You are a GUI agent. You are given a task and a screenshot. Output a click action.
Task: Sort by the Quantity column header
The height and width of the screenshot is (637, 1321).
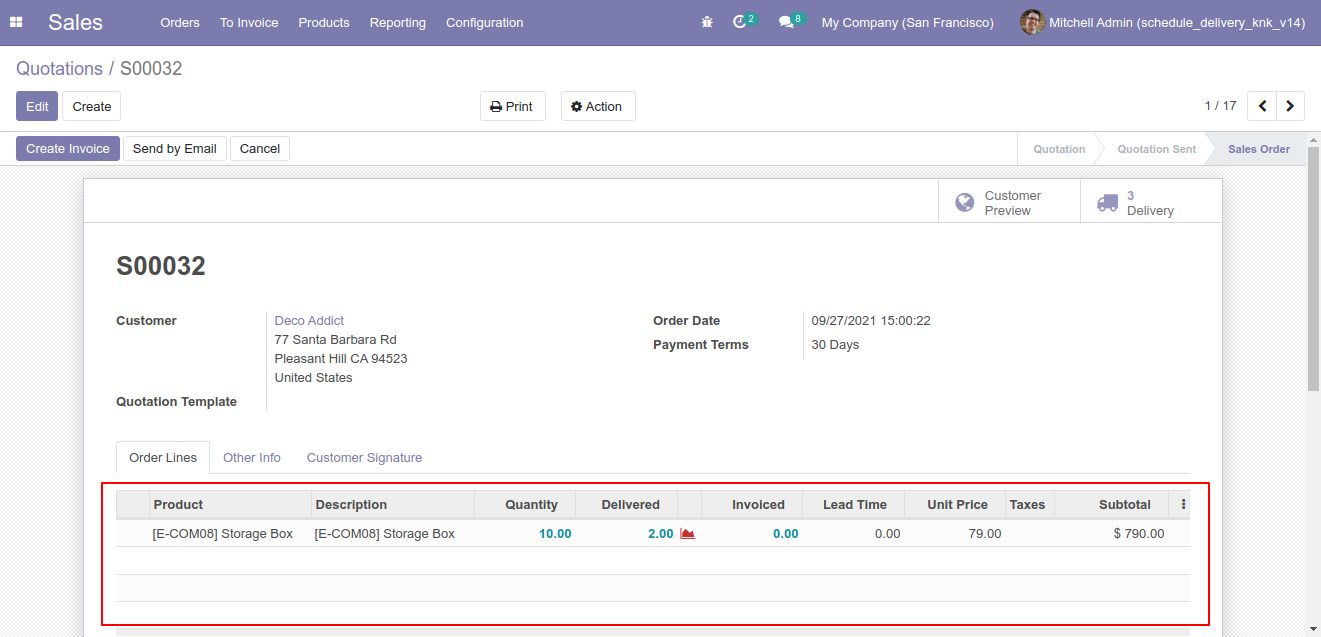point(524,505)
